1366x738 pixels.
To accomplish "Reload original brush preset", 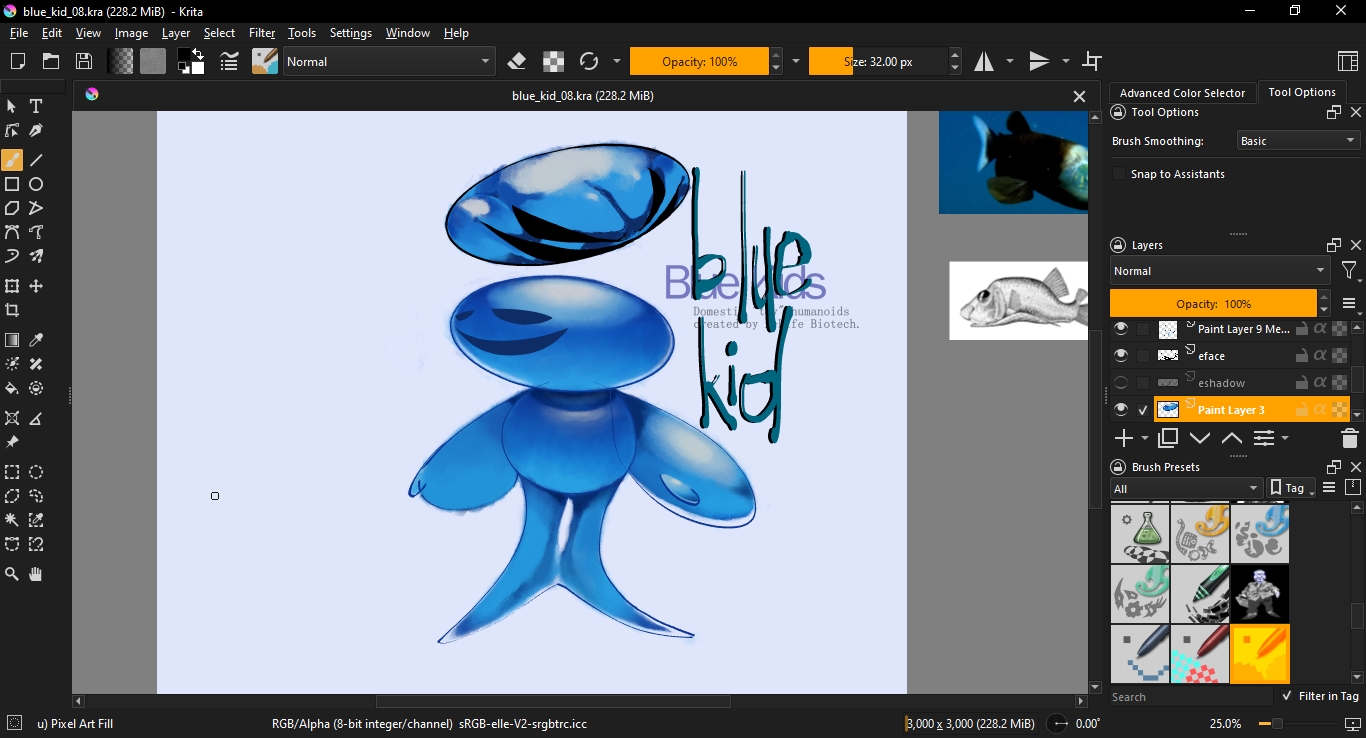I will tap(589, 61).
